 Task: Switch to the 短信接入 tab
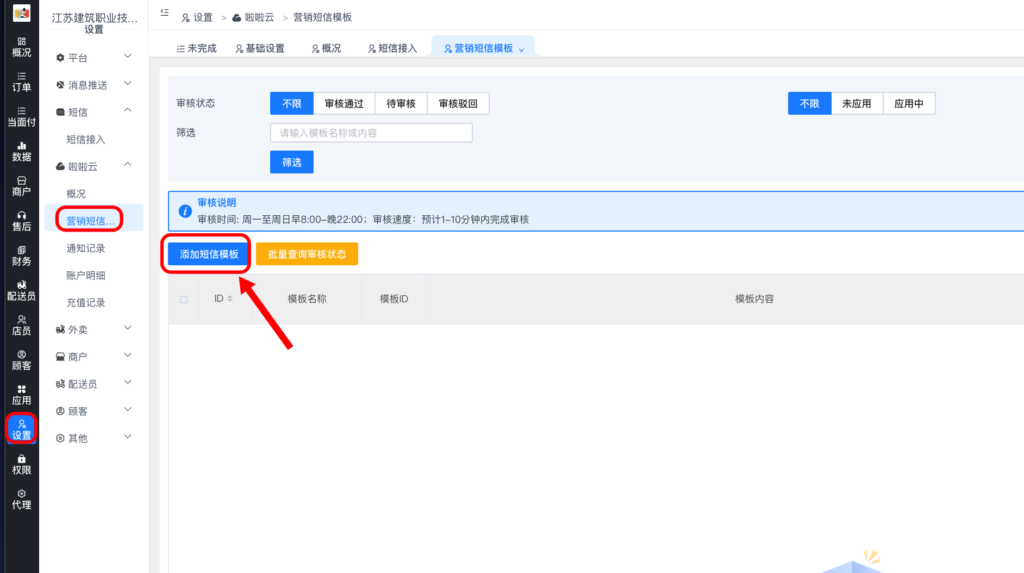click(392, 48)
